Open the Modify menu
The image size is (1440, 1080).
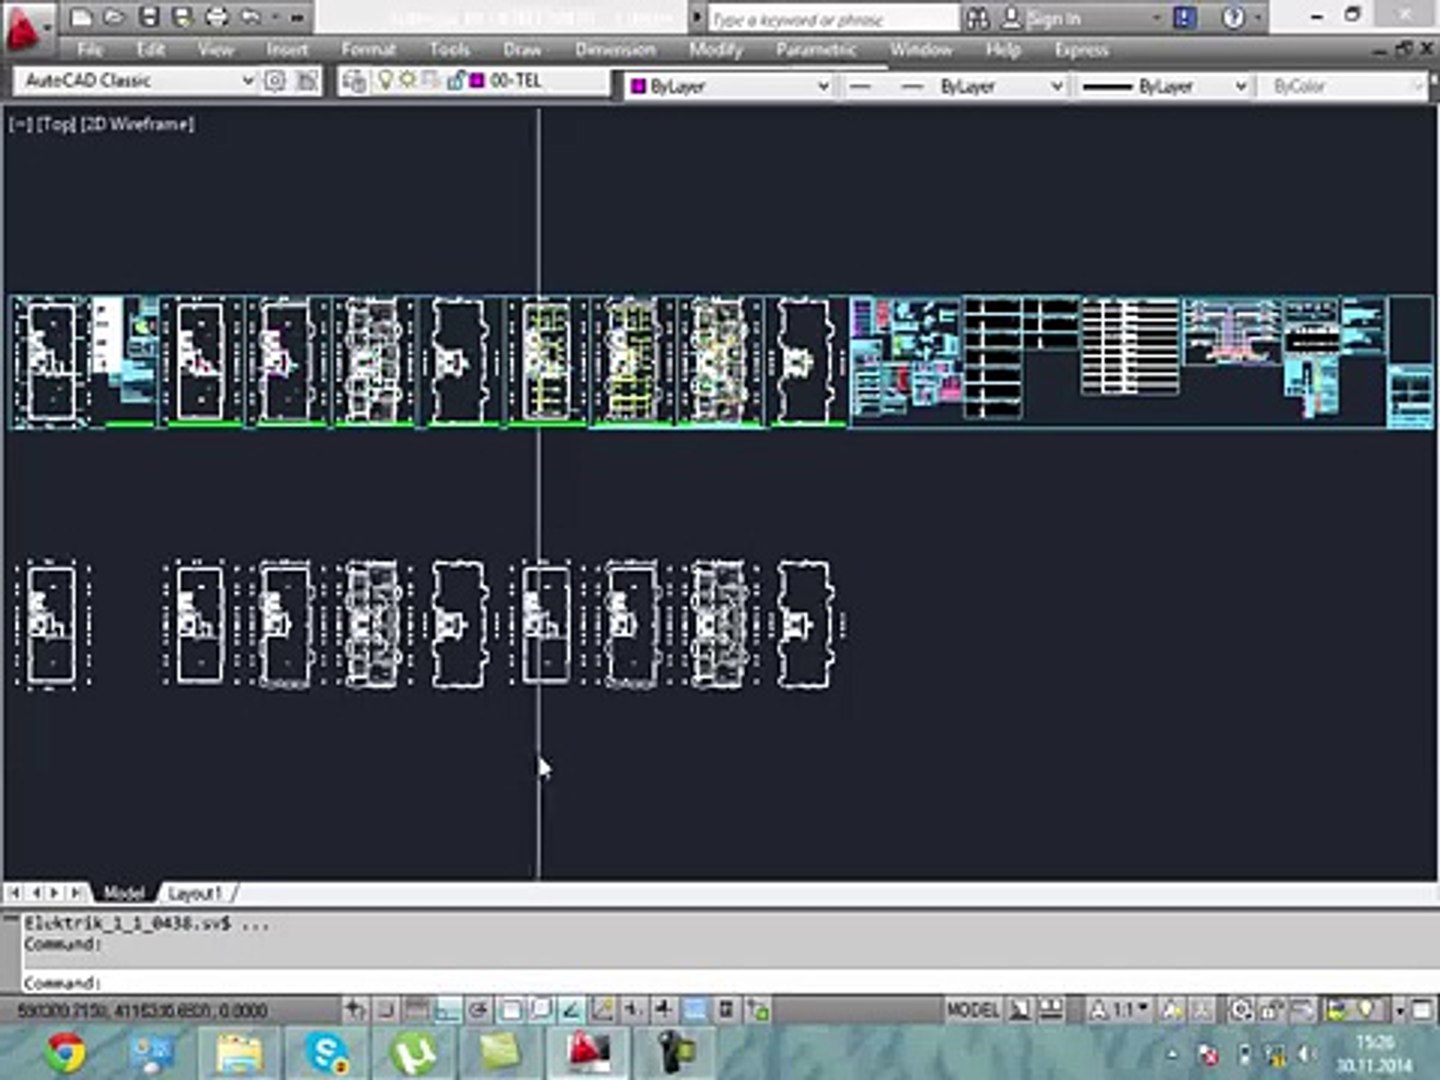click(x=716, y=49)
